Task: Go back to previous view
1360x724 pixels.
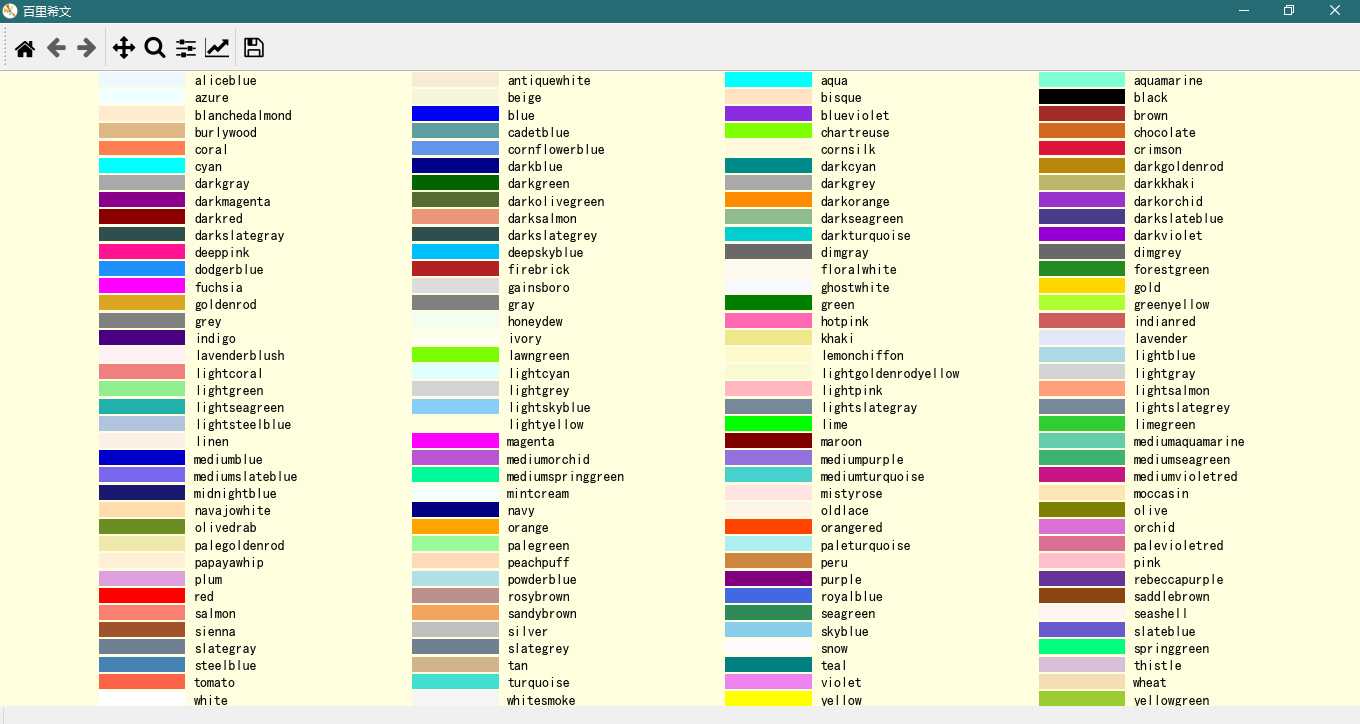Action: click(56, 48)
